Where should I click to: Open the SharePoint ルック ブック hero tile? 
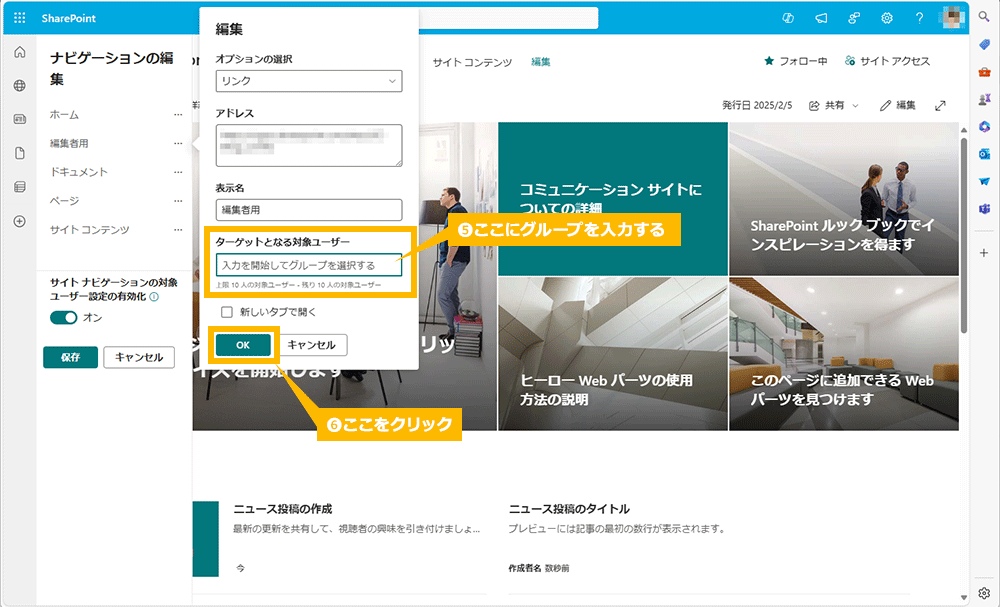844,199
